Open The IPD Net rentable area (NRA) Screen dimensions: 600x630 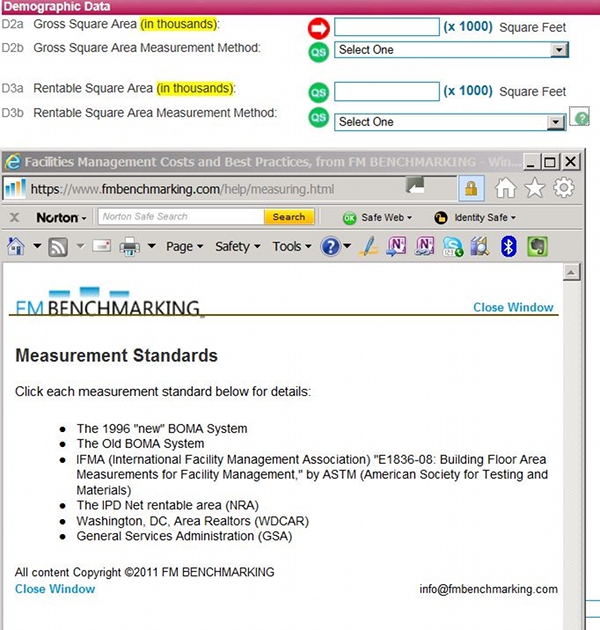coord(168,505)
